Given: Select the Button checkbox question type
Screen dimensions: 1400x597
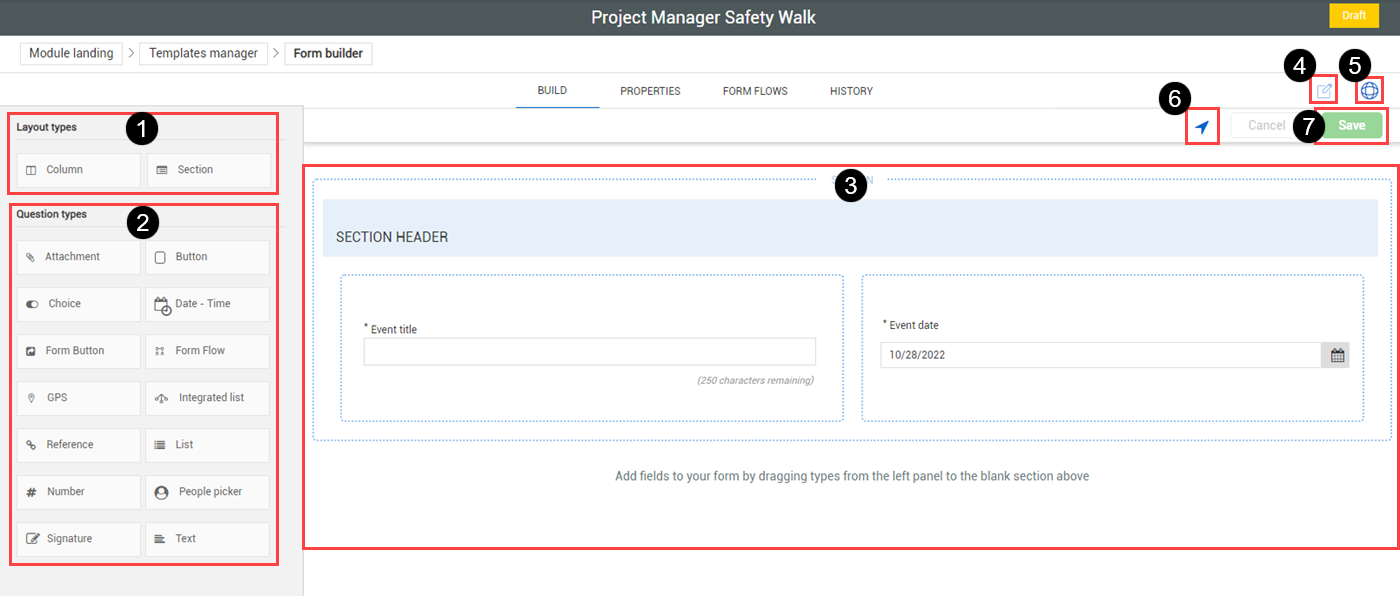Looking at the screenshot, I should point(208,257).
